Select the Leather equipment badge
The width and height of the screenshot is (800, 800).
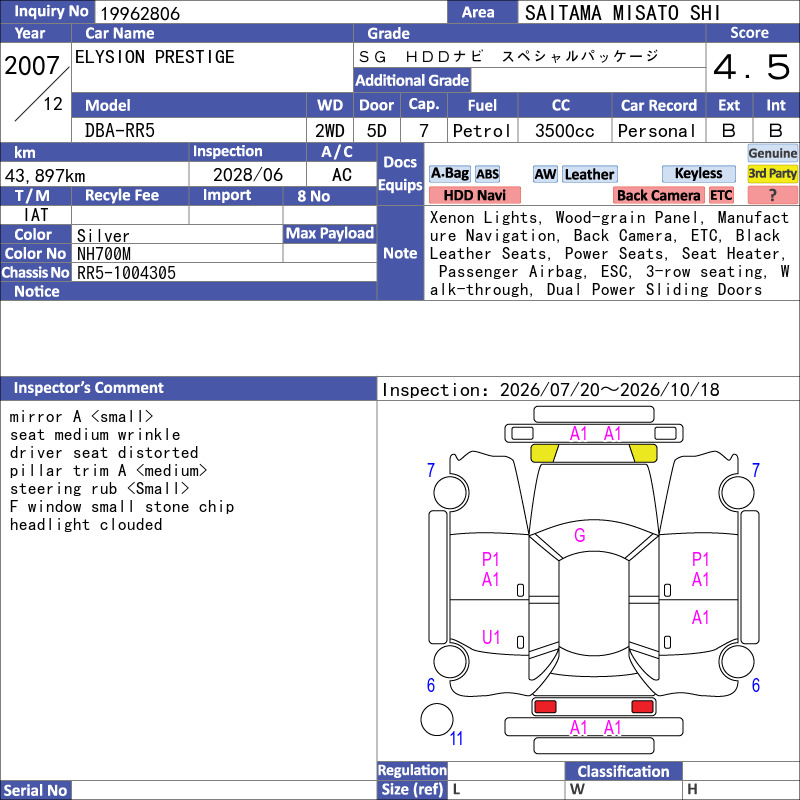click(x=589, y=174)
